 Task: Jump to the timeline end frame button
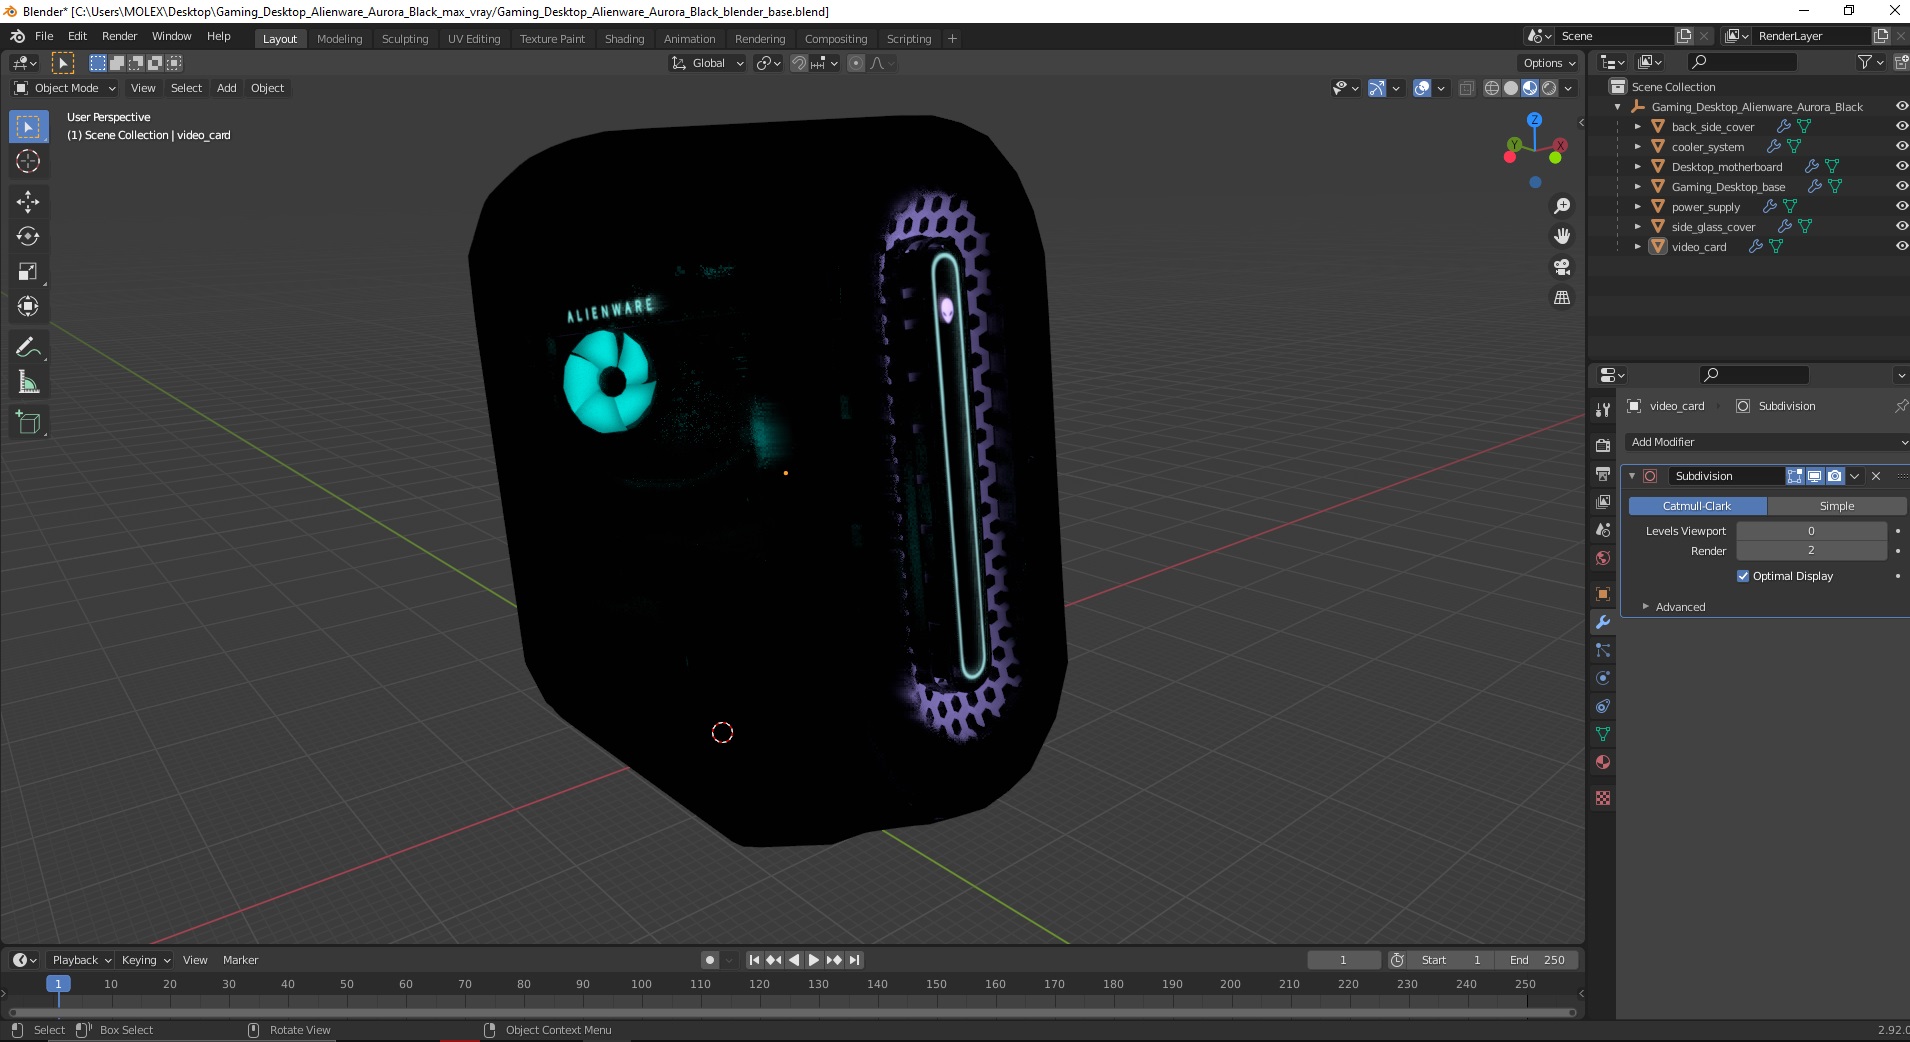tap(854, 960)
